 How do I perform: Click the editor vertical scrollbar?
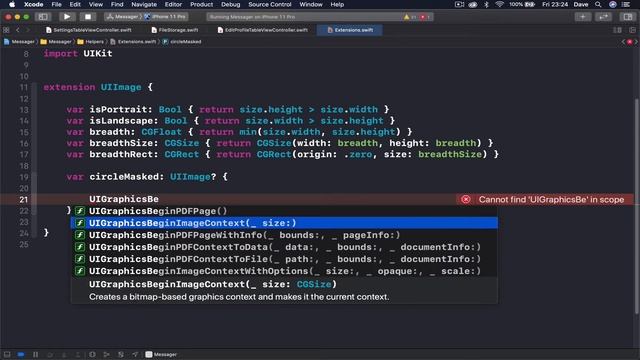click(636, 206)
